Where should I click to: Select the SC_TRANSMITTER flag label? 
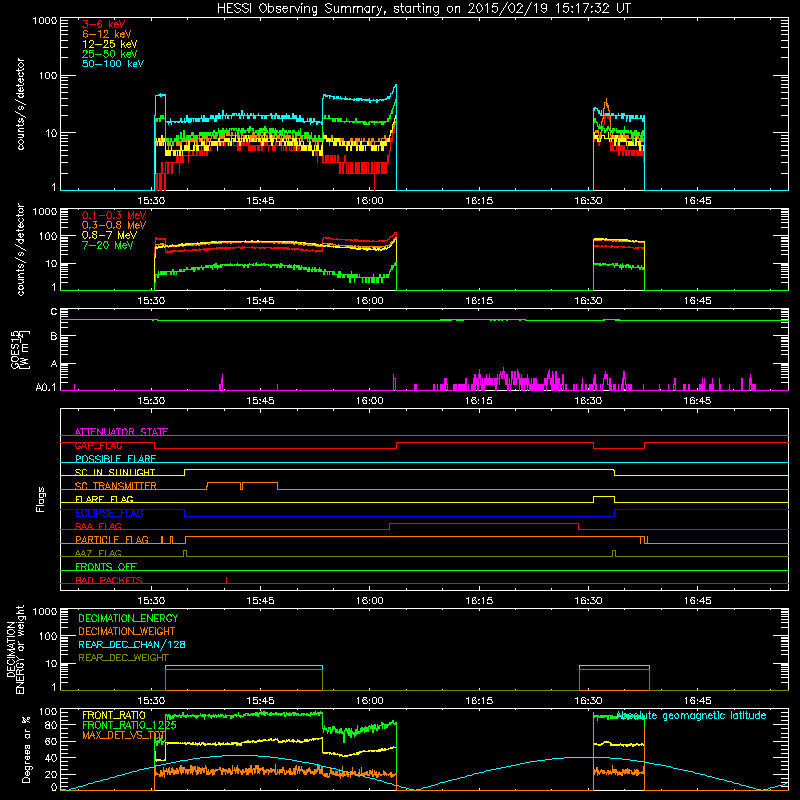tap(115, 486)
